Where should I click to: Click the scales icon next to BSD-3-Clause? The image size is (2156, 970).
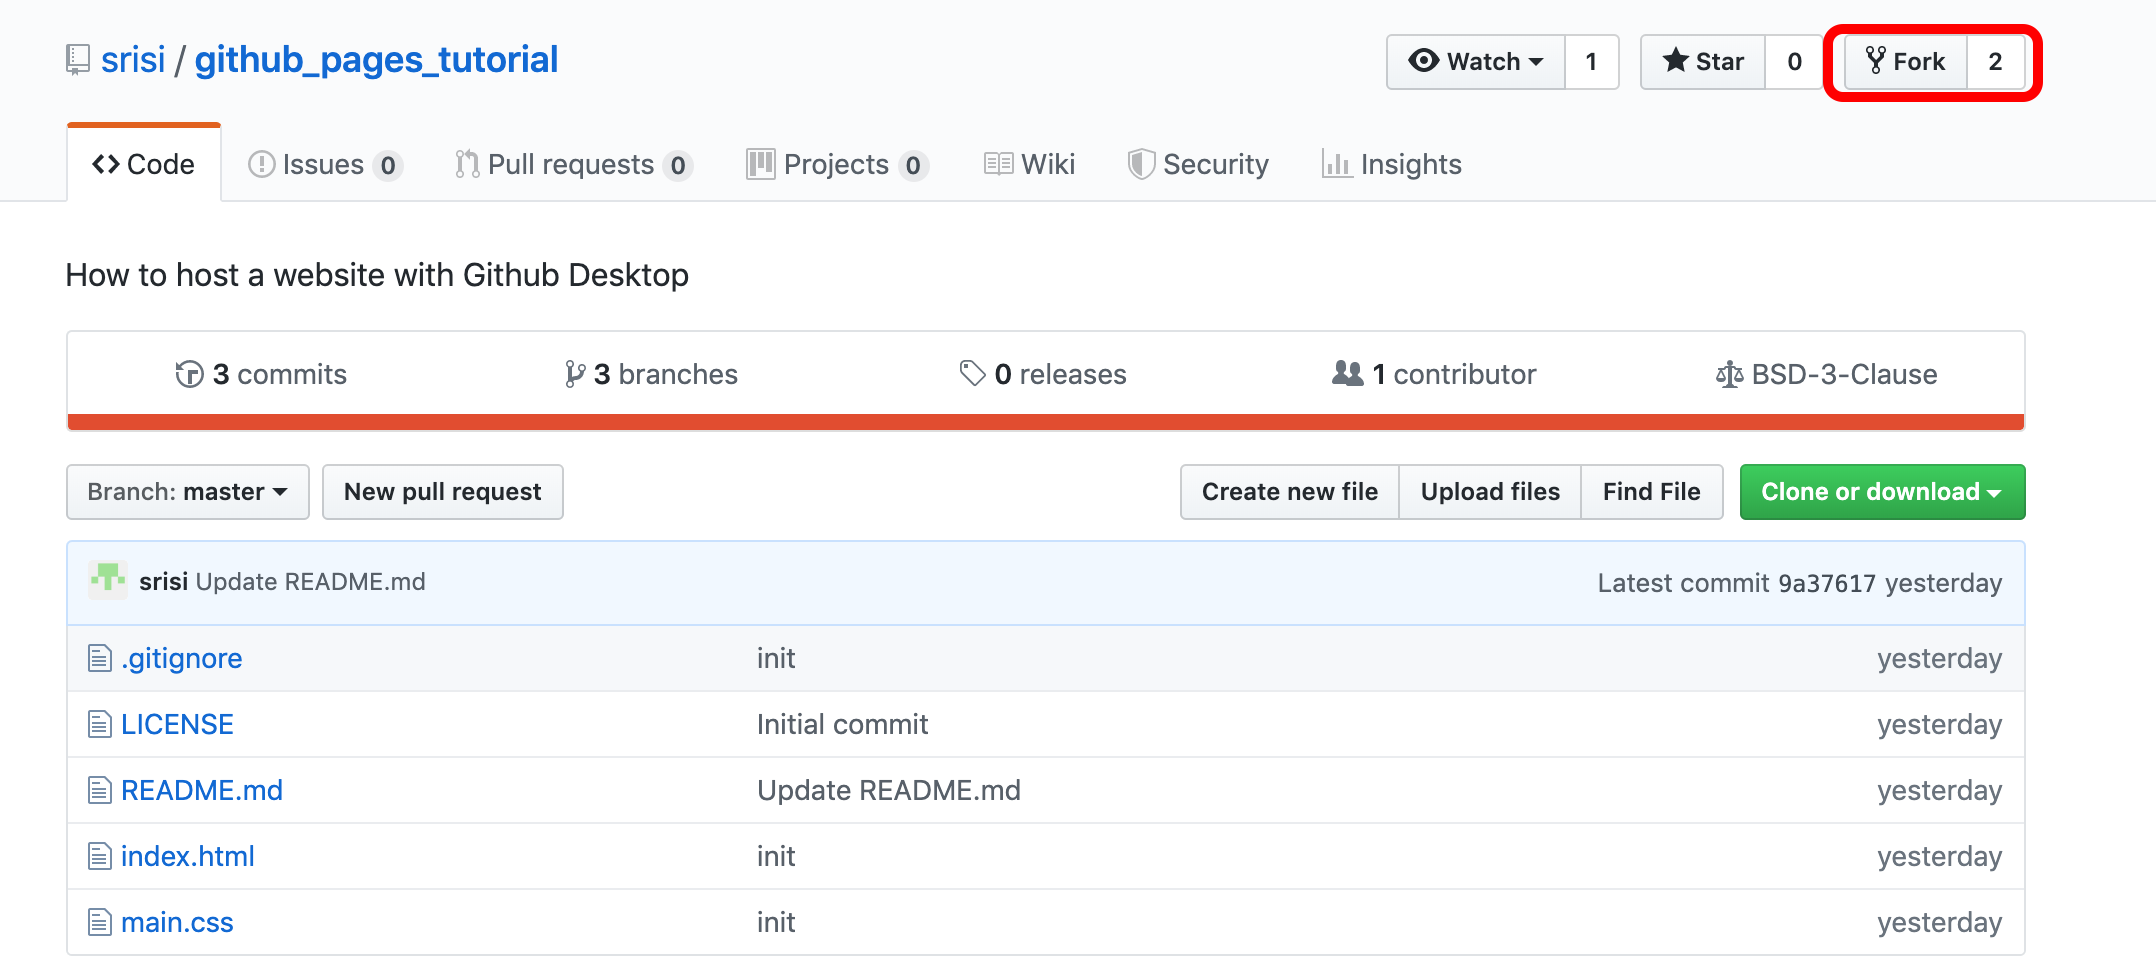coord(1729,374)
